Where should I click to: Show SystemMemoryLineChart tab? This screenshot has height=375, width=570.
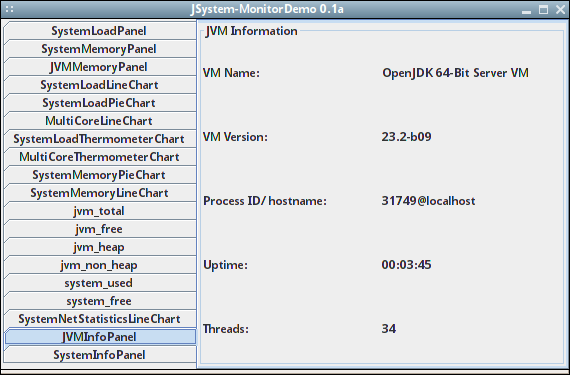100,193
